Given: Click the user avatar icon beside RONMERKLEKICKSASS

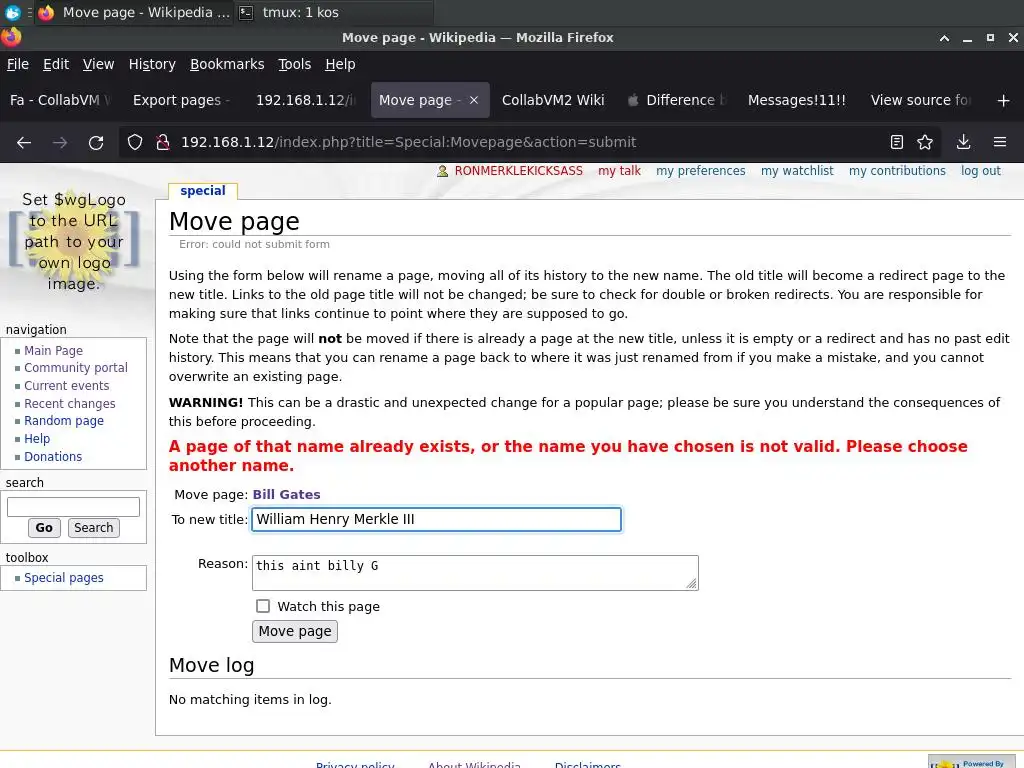Looking at the screenshot, I should [x=443, y=171].
